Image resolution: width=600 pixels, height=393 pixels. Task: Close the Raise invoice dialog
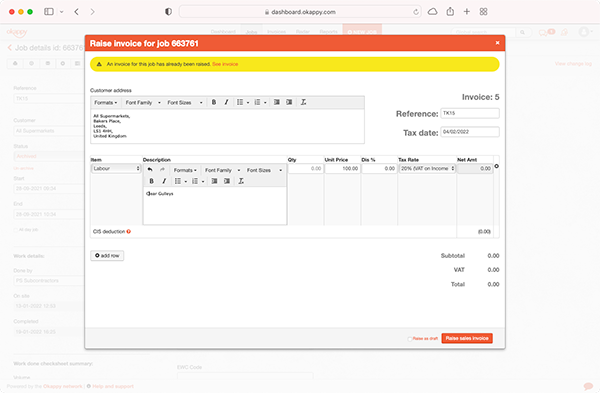coord(497,43)
